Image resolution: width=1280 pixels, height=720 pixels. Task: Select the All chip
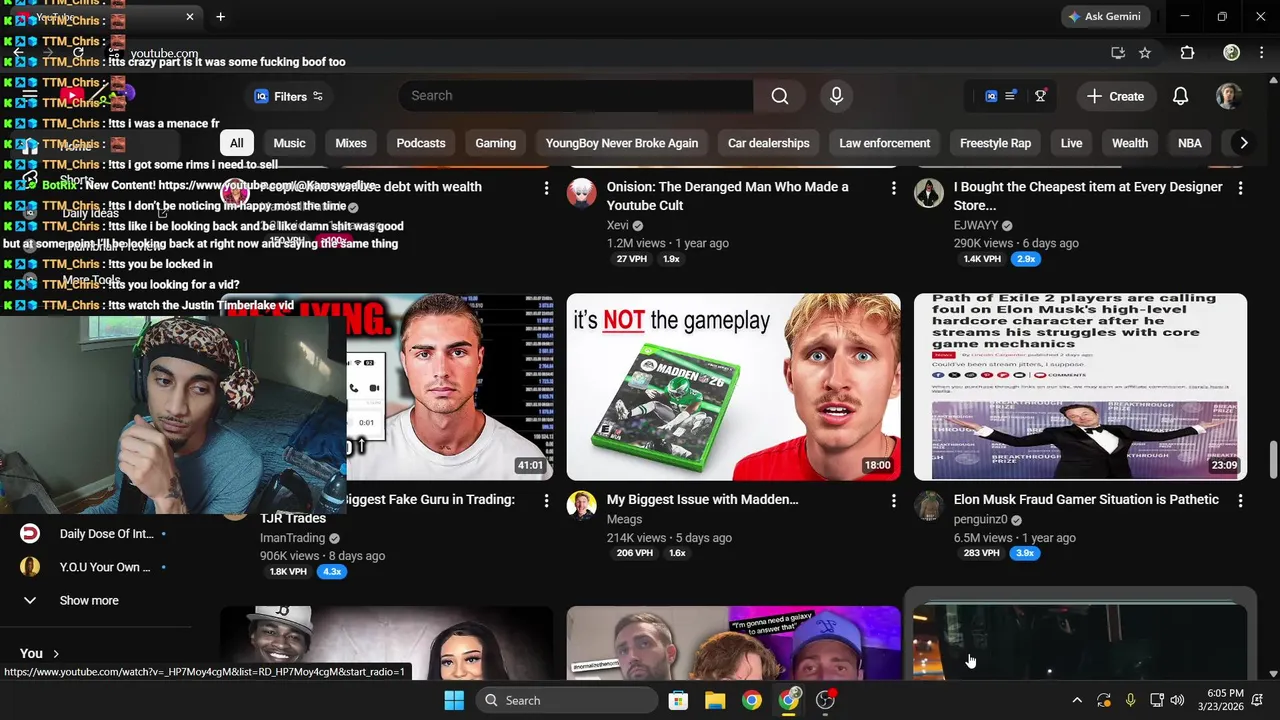[236, 143]
